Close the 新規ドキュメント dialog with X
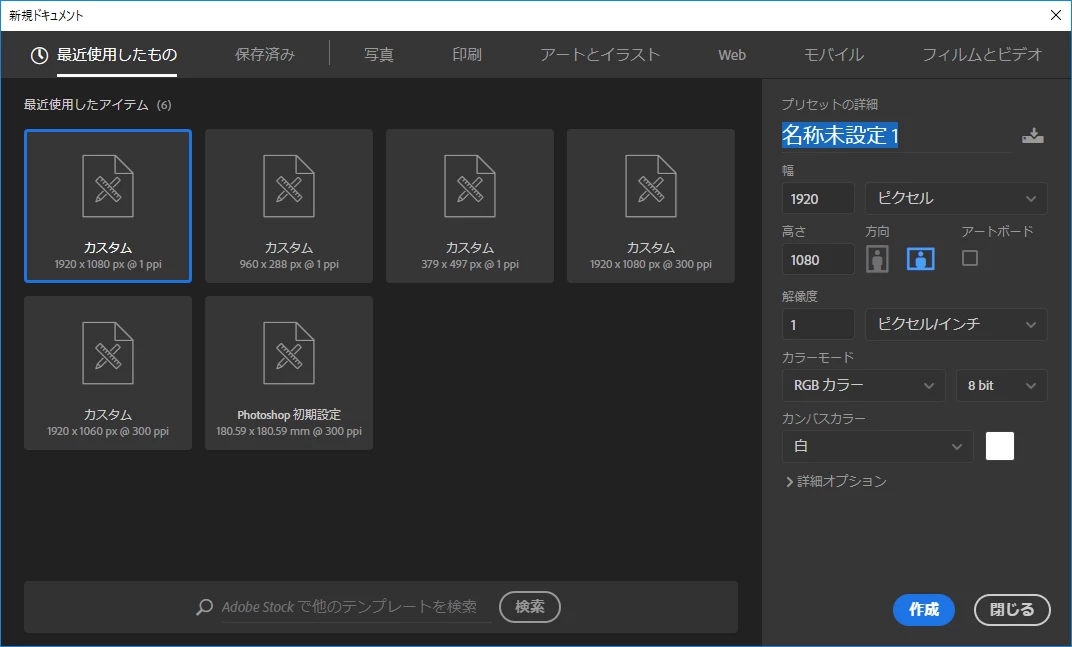 click(x=1056, y=15)
